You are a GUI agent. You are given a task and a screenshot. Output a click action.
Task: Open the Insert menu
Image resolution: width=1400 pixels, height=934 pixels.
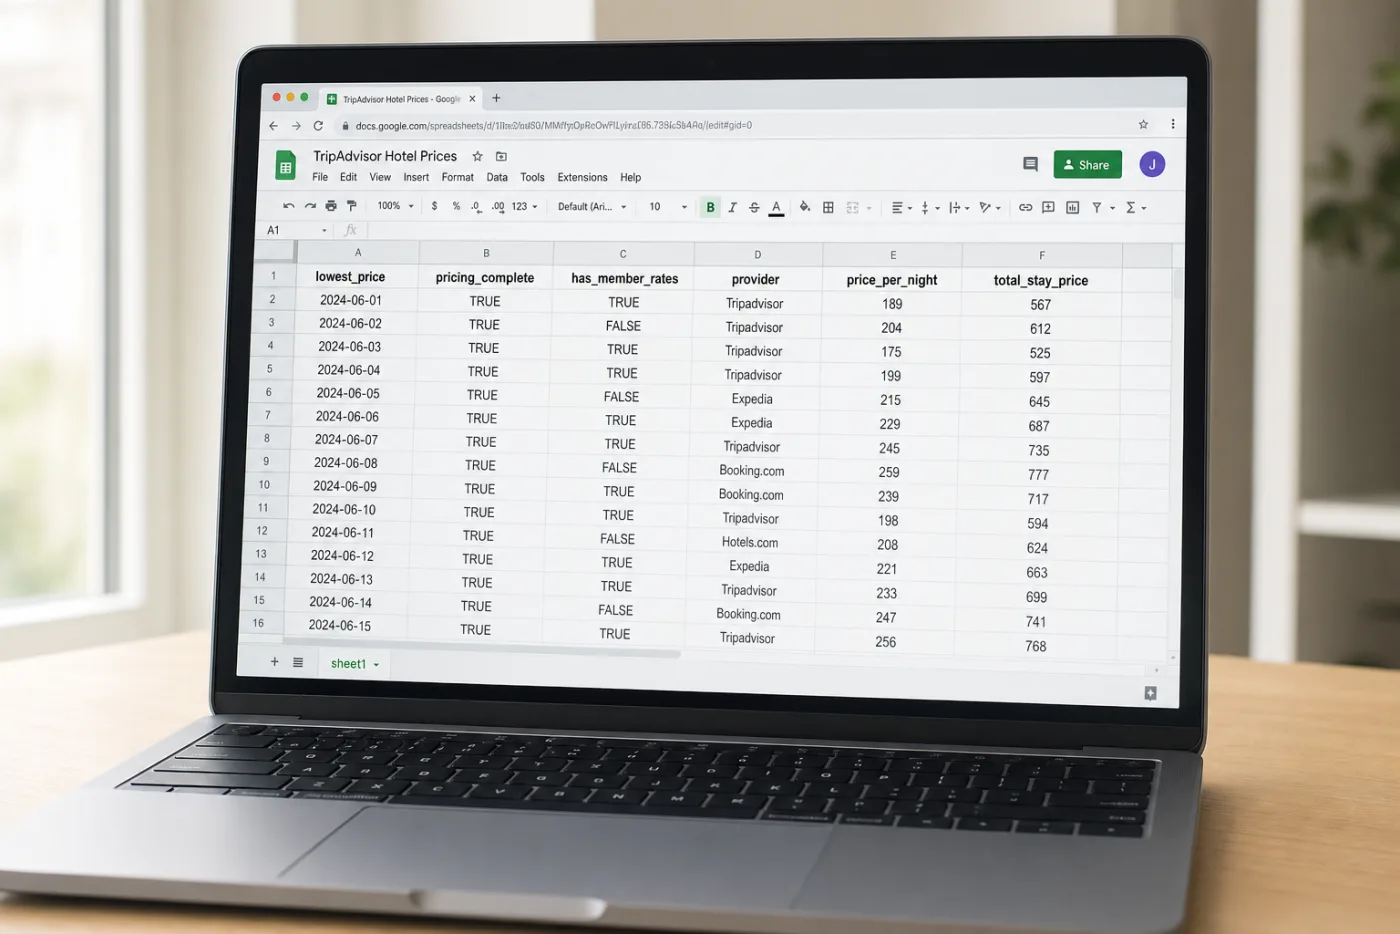coord(416,177)
